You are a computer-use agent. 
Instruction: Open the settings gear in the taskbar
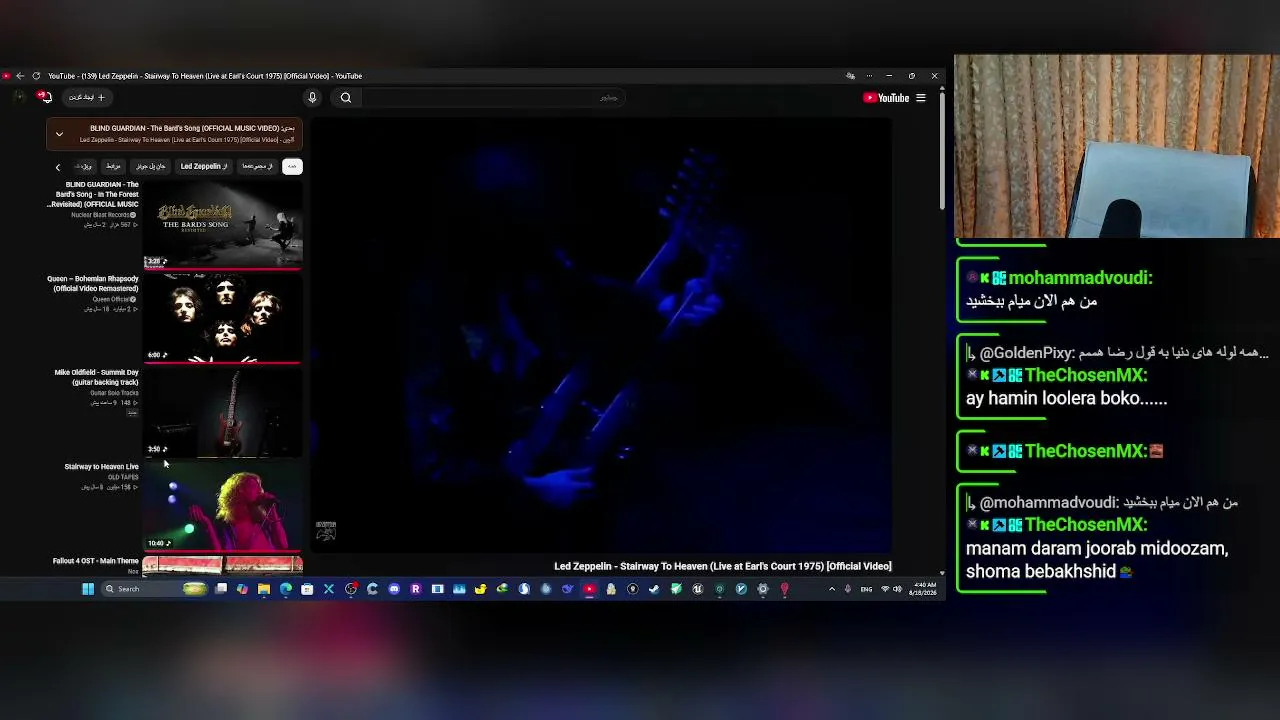click(763, 589)
